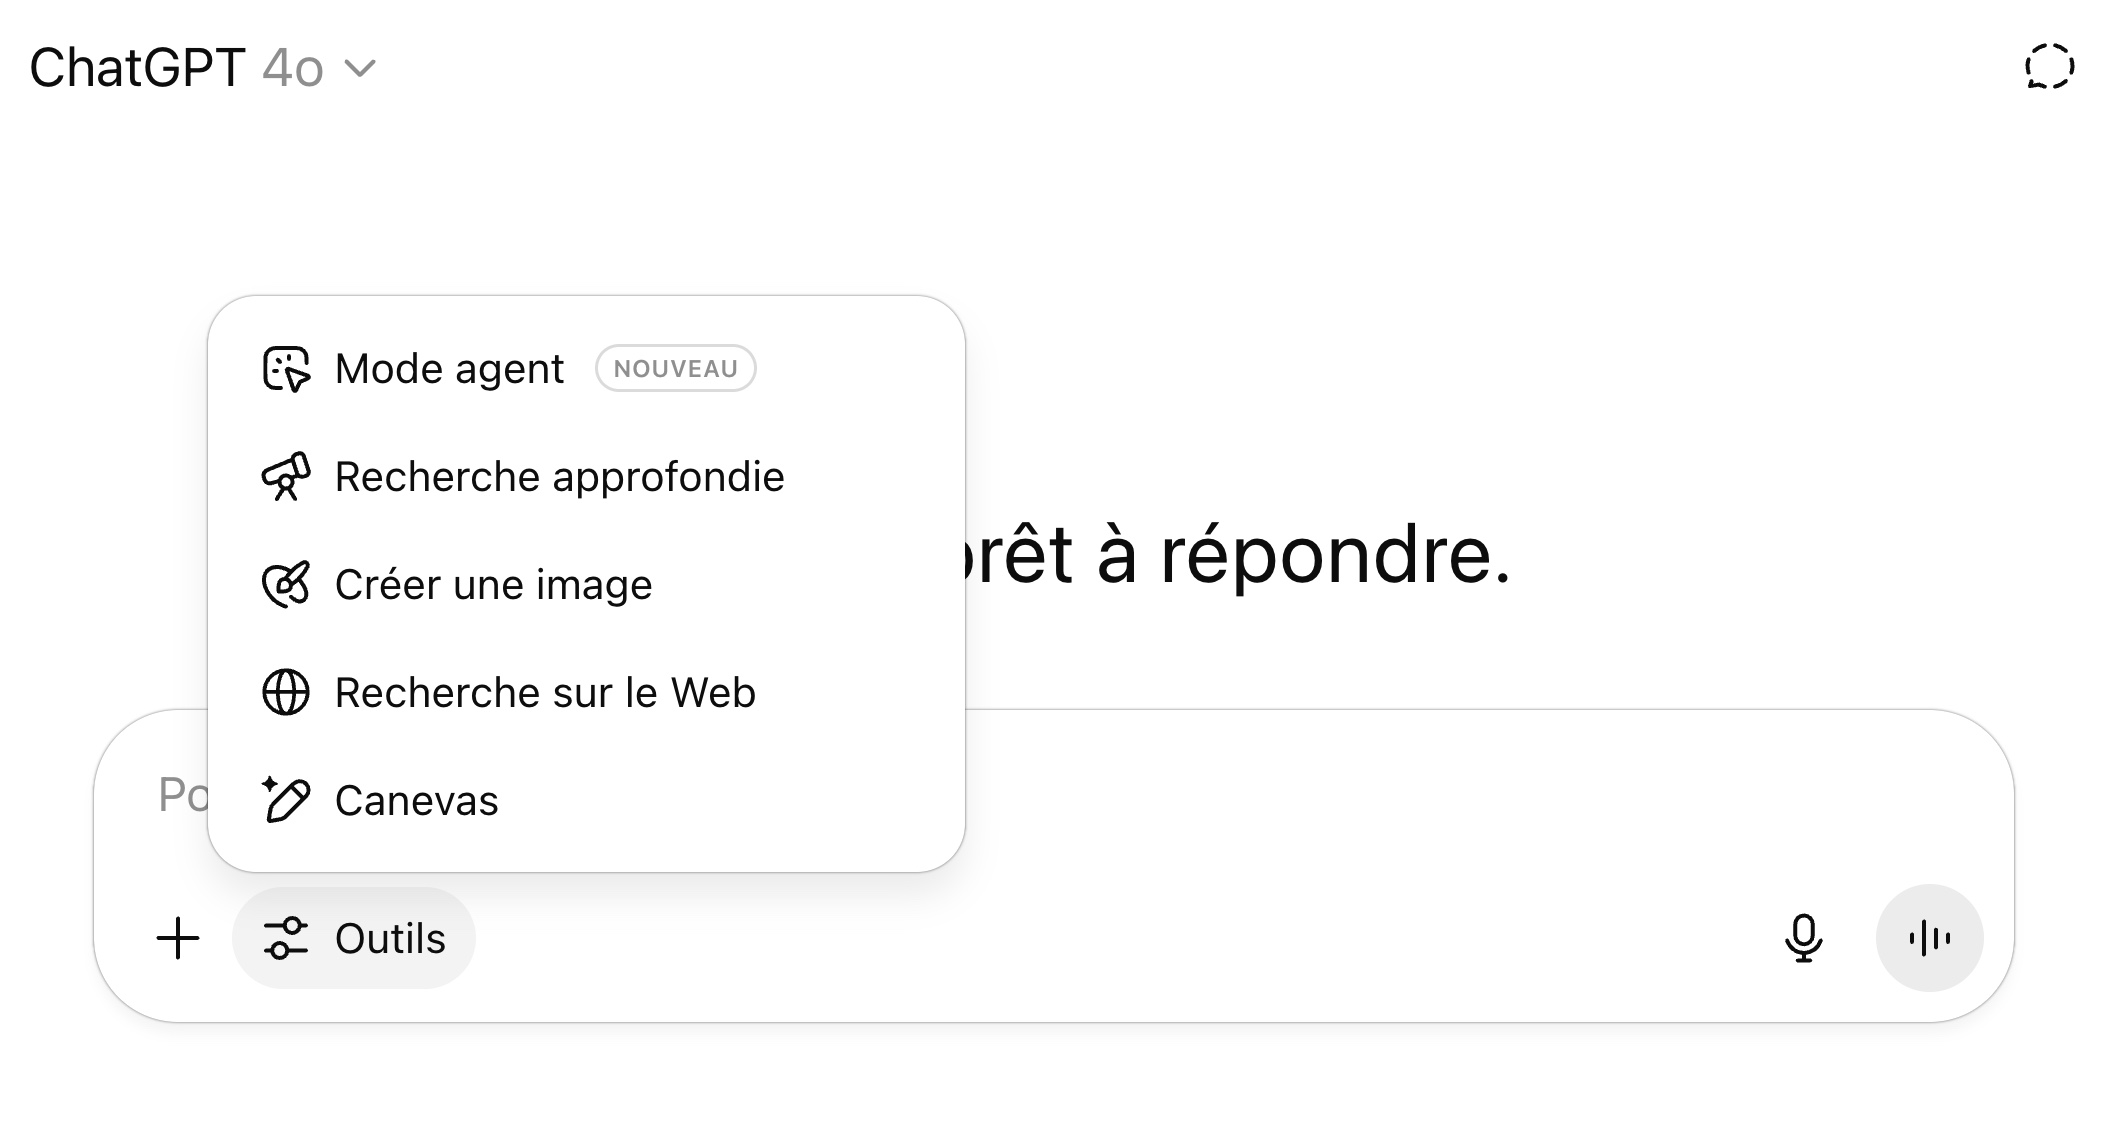The width and height of the screenshot is (2106, 1132).
Task: Click the Mode agent cursor icon
Action: coord(286,369)
